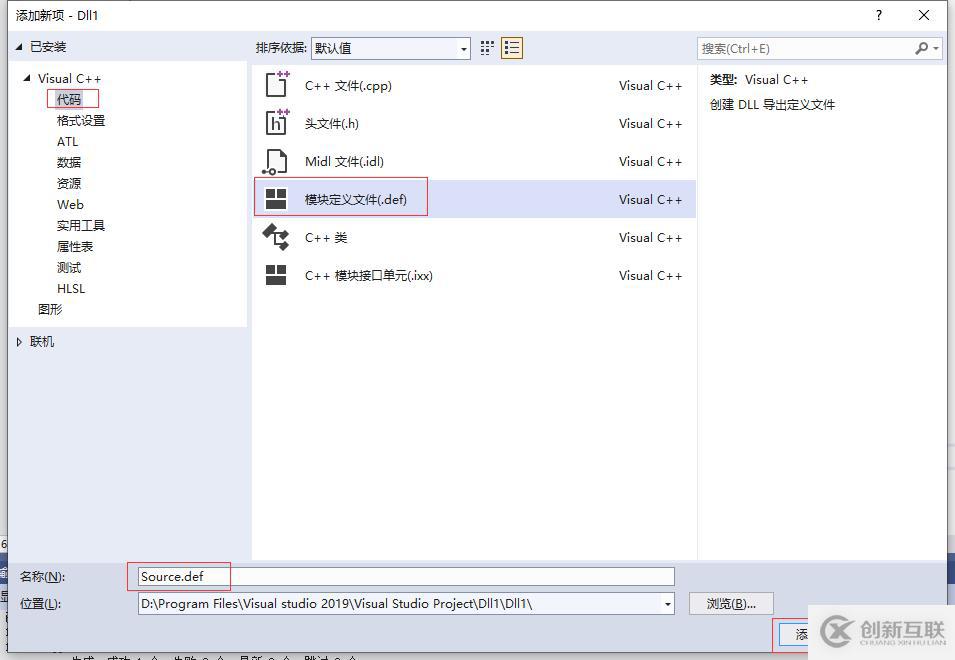955x660 pixels.
Task: Click the 创建 DLL 导出定义文件 description
Action: tap(772, 105)
